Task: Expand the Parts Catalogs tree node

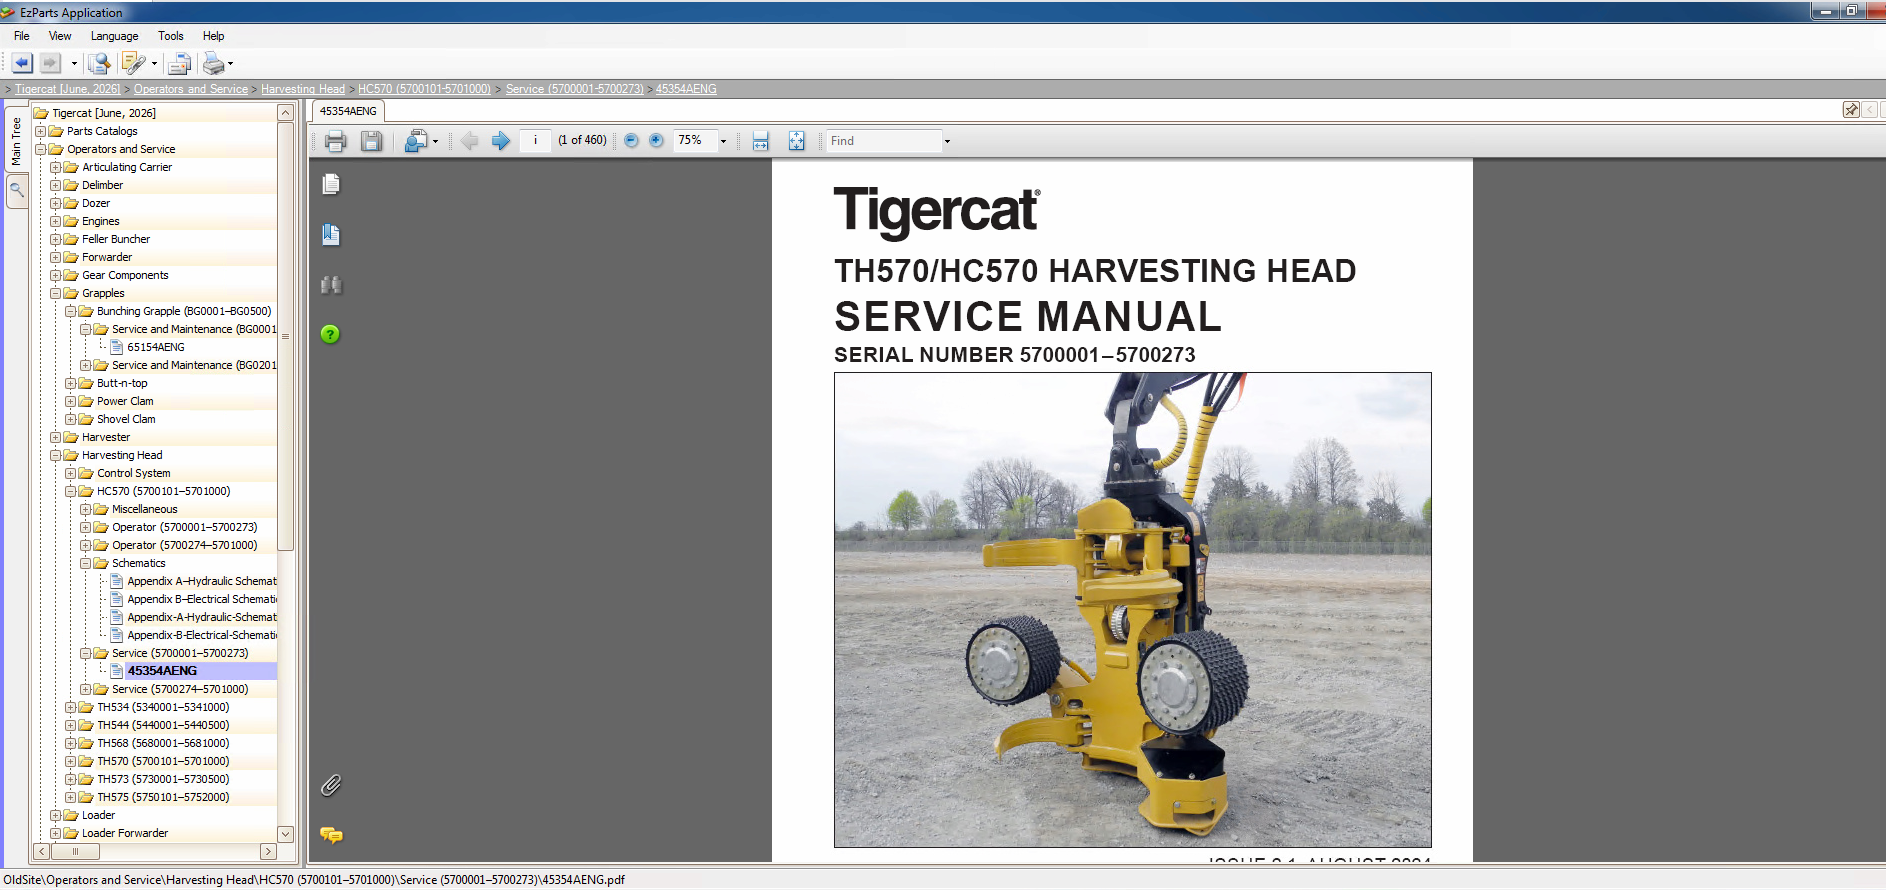Action: click(x=41, y=131)
